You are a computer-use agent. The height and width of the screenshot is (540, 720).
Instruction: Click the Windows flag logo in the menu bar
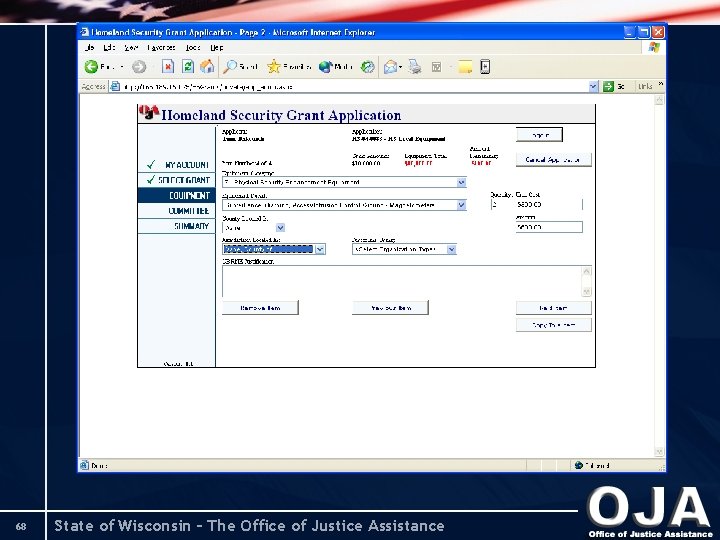tap(654, 47)
